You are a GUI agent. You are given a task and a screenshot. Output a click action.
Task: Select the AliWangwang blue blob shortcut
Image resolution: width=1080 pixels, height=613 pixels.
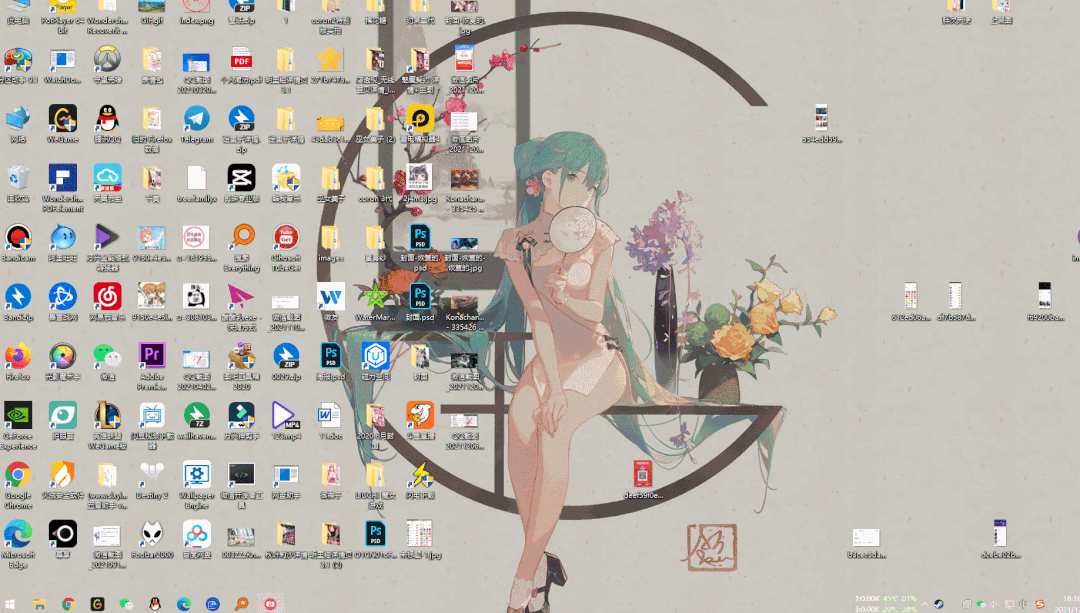63,242
